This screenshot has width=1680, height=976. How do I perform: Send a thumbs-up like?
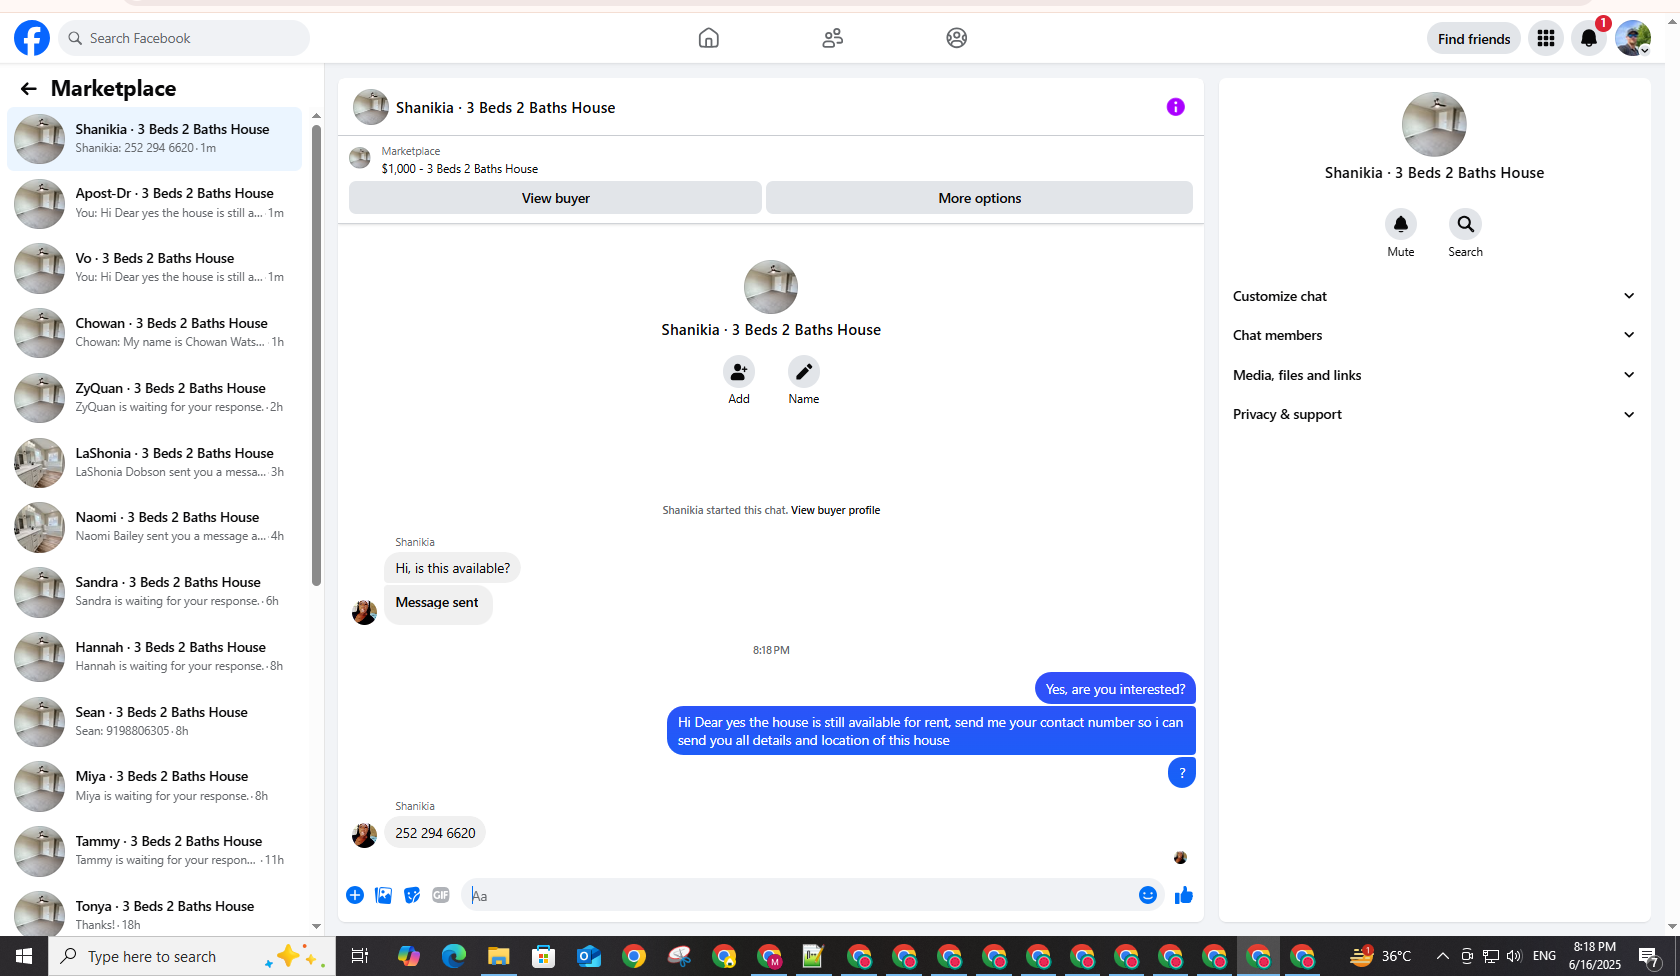click(1184, 895)
